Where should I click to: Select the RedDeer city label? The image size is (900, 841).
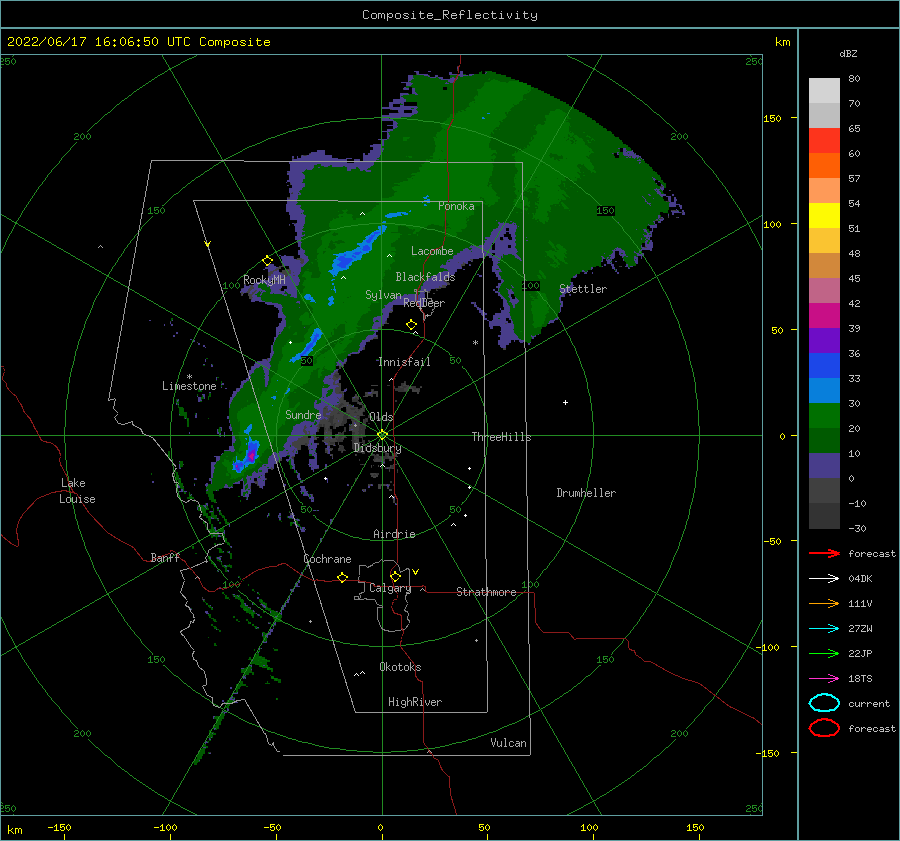[x=424, y=303]
